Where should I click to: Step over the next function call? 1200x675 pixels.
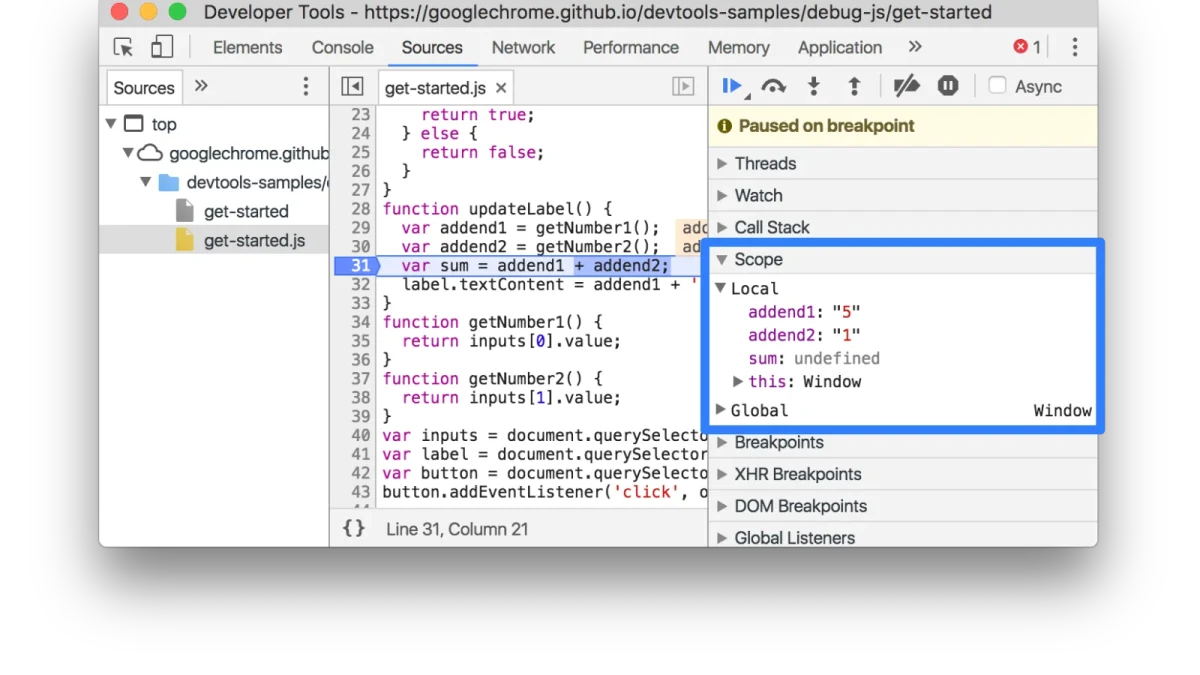coord(773,87)
